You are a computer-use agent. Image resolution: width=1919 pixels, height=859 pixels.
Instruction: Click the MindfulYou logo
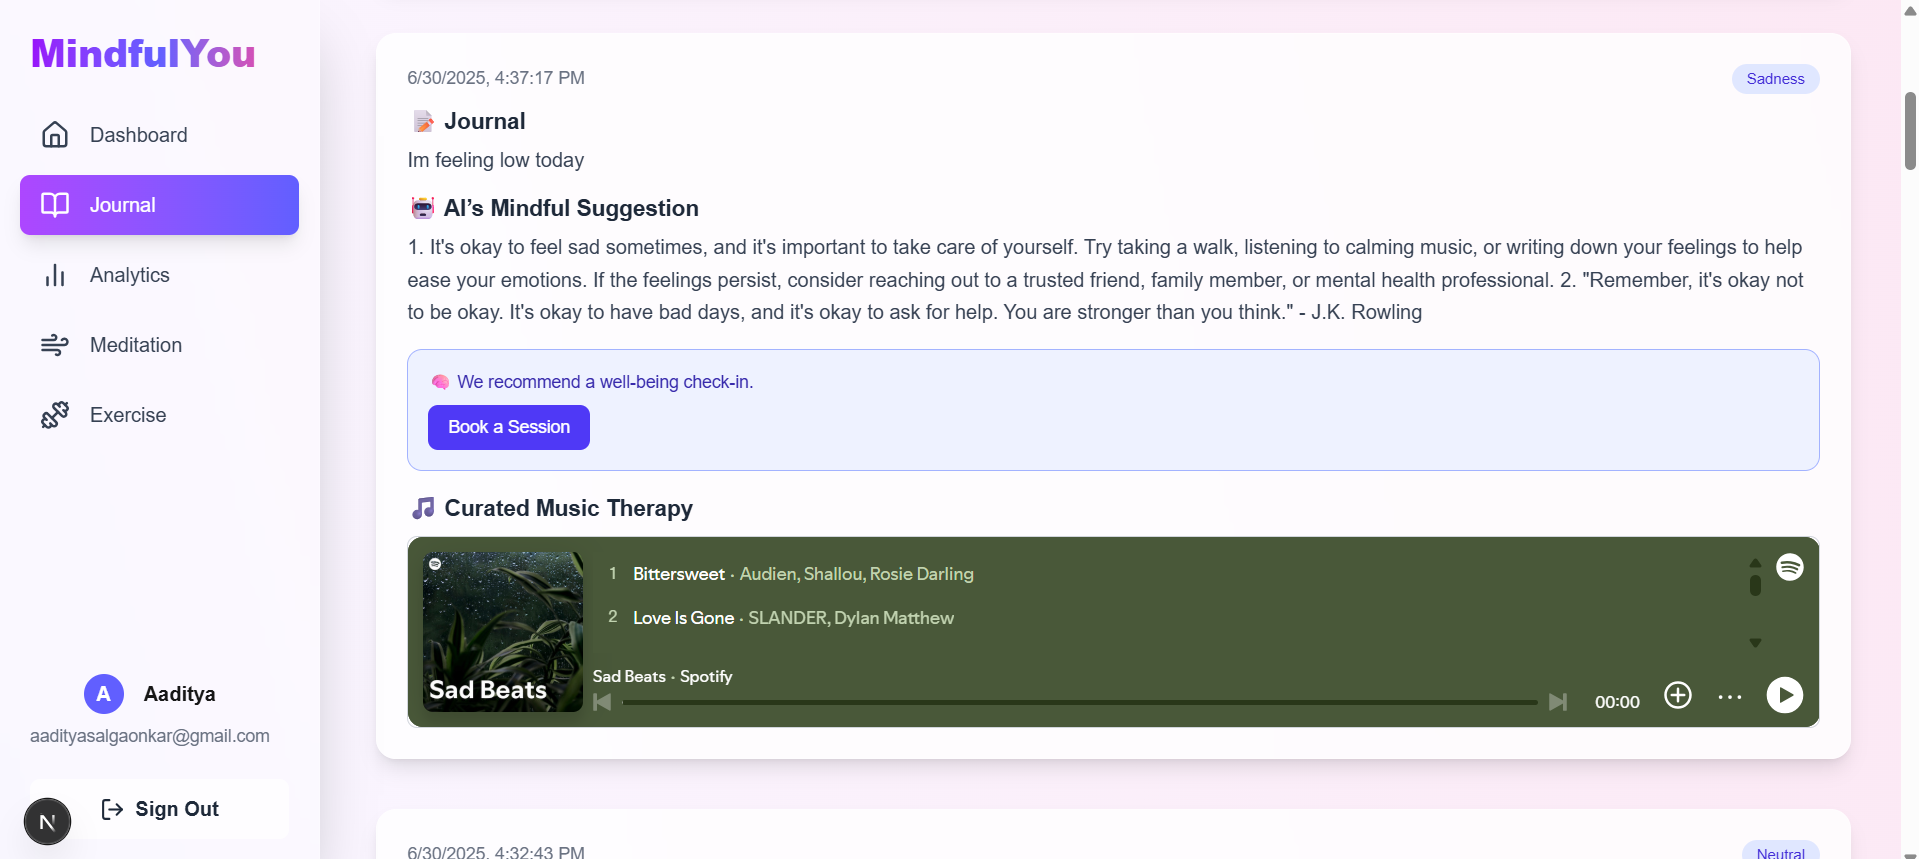pos(143,54)
